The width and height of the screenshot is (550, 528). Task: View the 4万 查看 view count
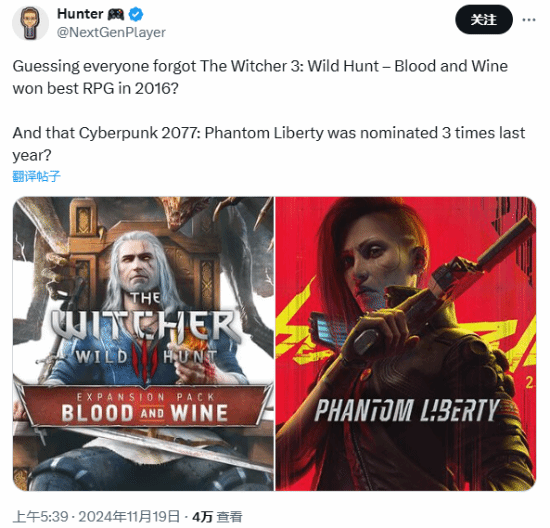[217, 516]
